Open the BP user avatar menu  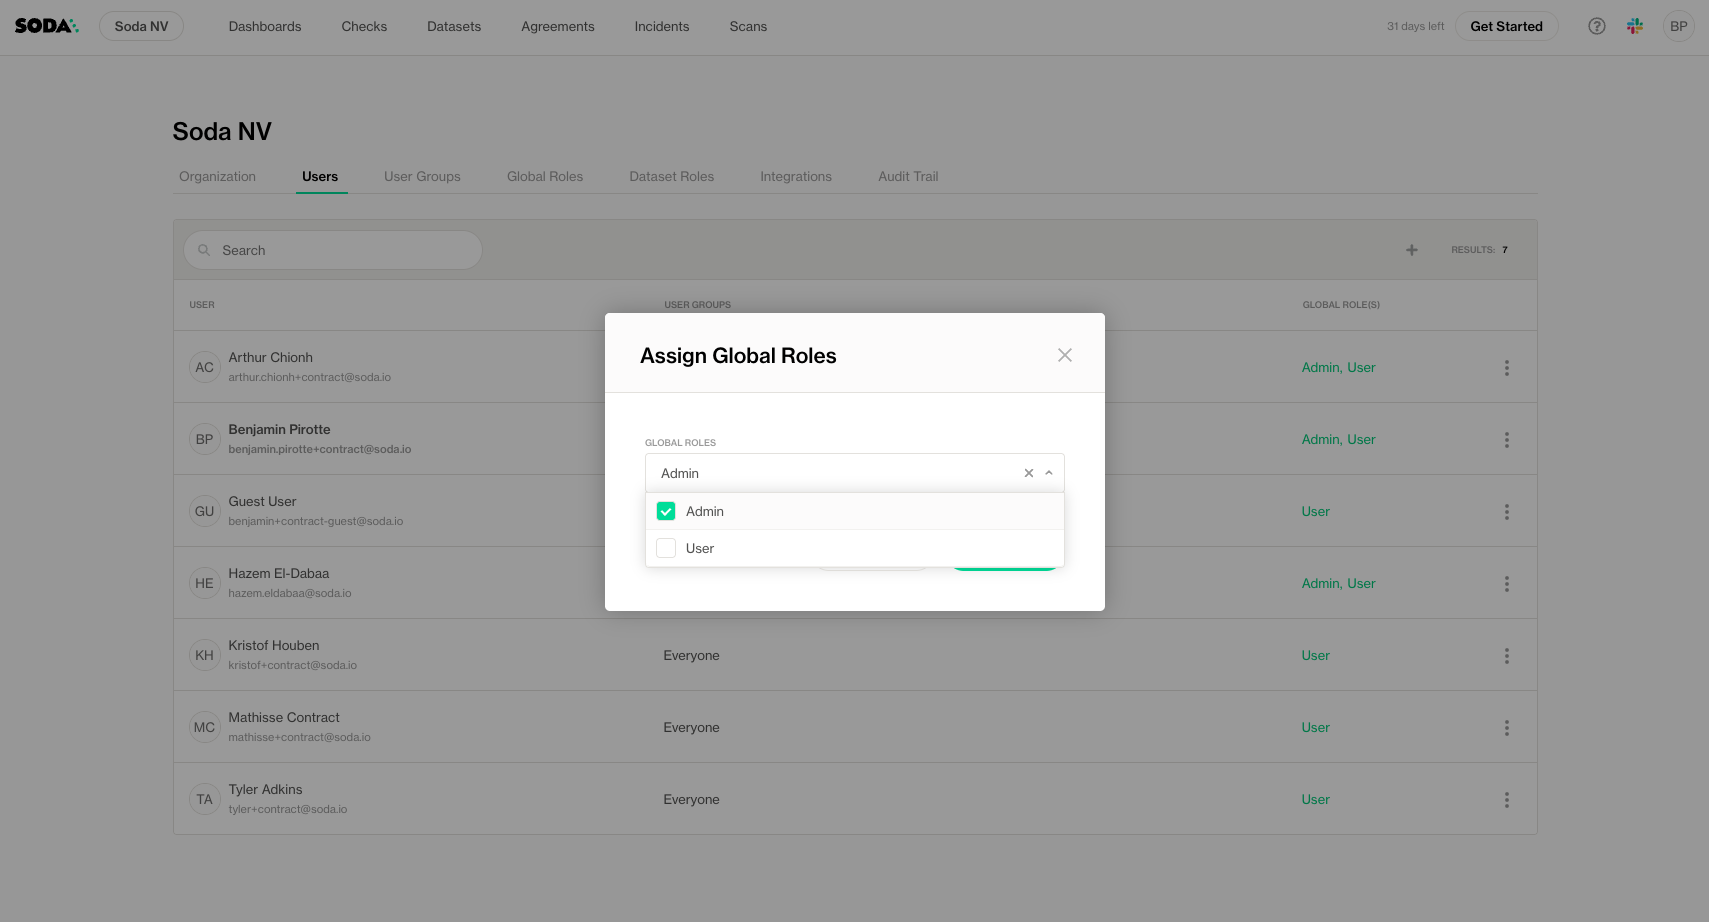(1678, 26)
